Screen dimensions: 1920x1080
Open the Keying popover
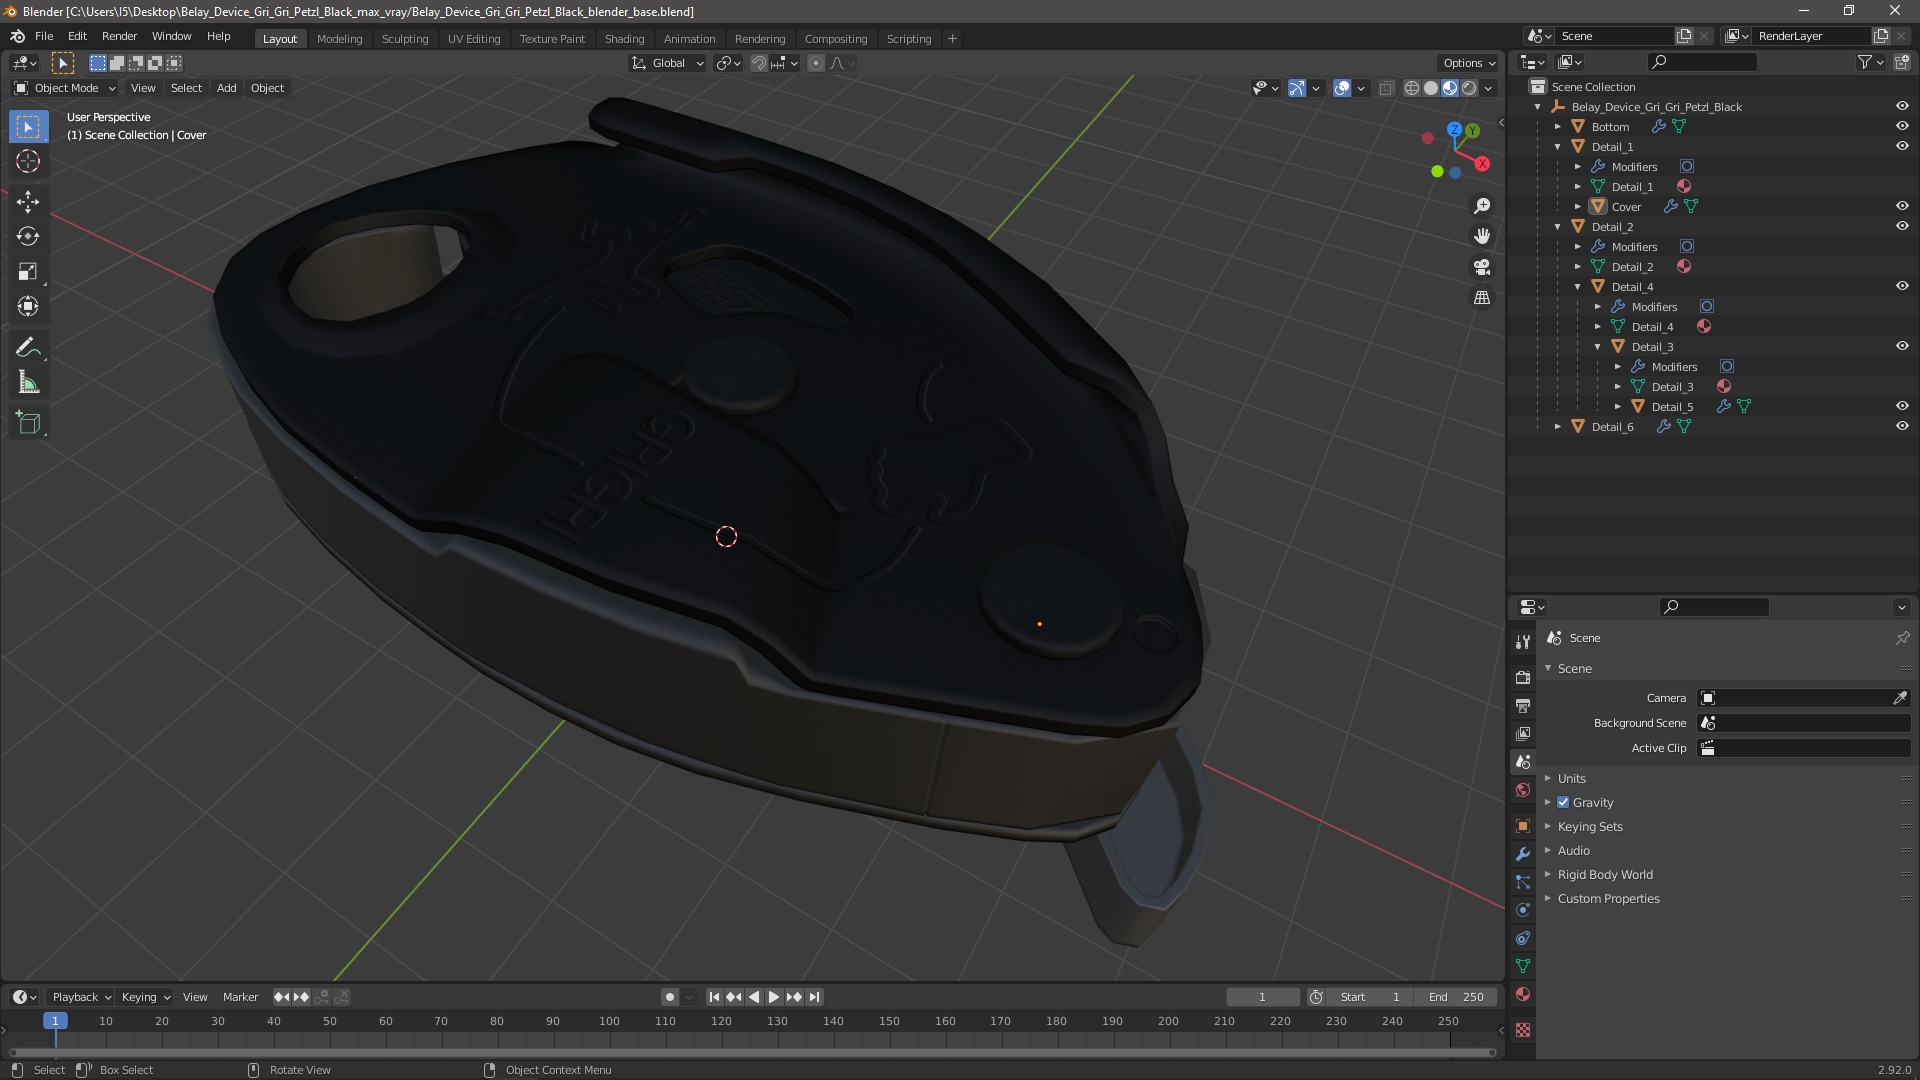146,997
